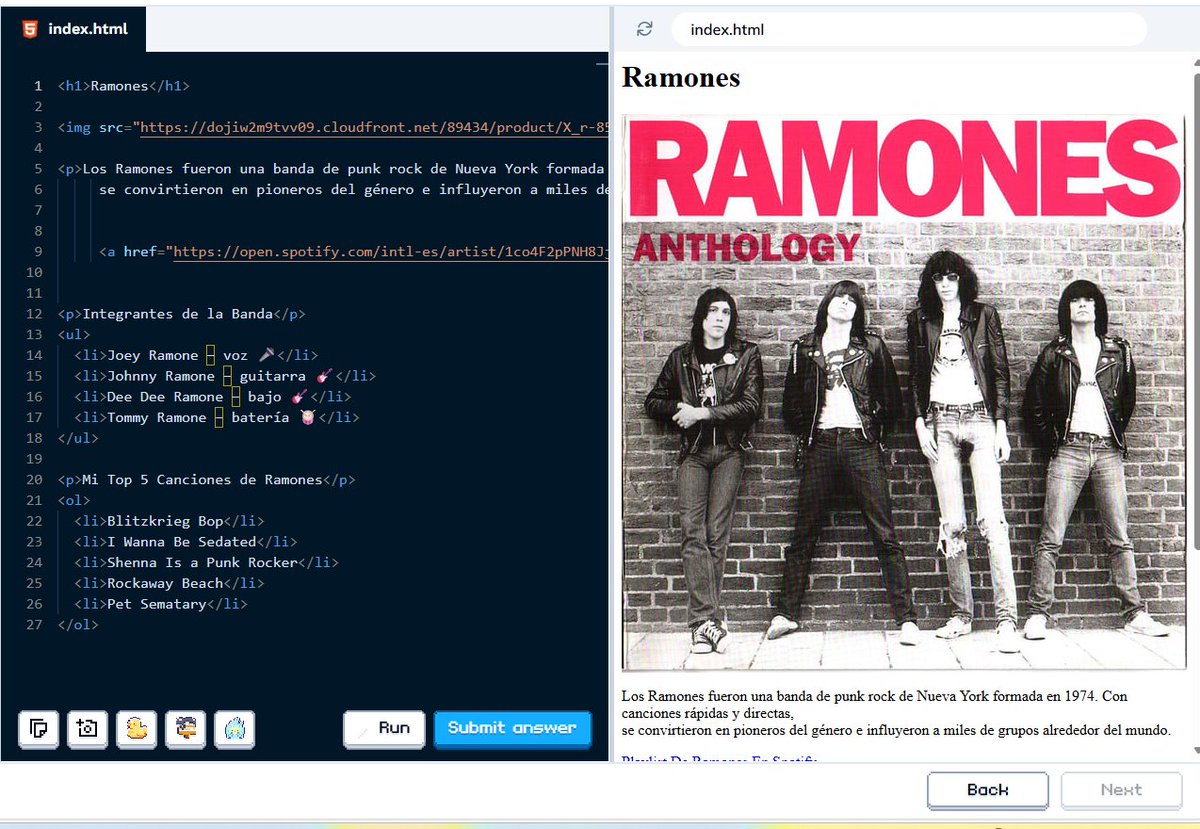The width and height of the screenshot is (1200, 829).
Task: Click the character with scarf icon button
Action: tap(185, 729)
